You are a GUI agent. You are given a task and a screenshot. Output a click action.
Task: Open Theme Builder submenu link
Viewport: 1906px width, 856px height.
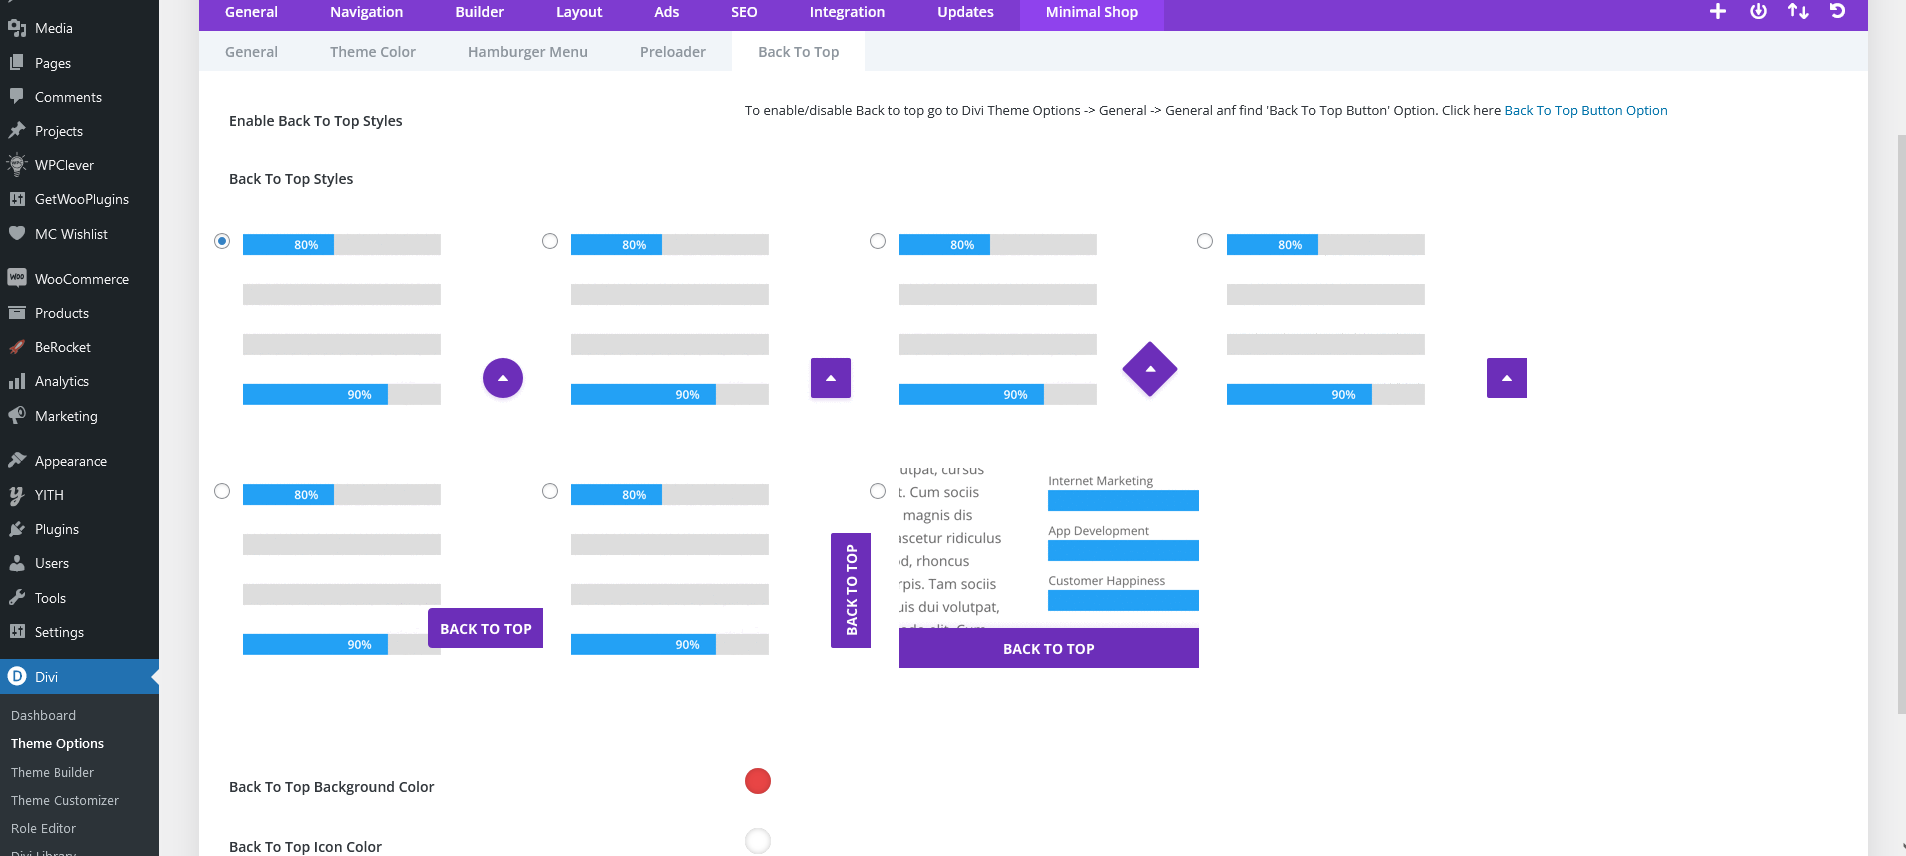pos(53,772)
